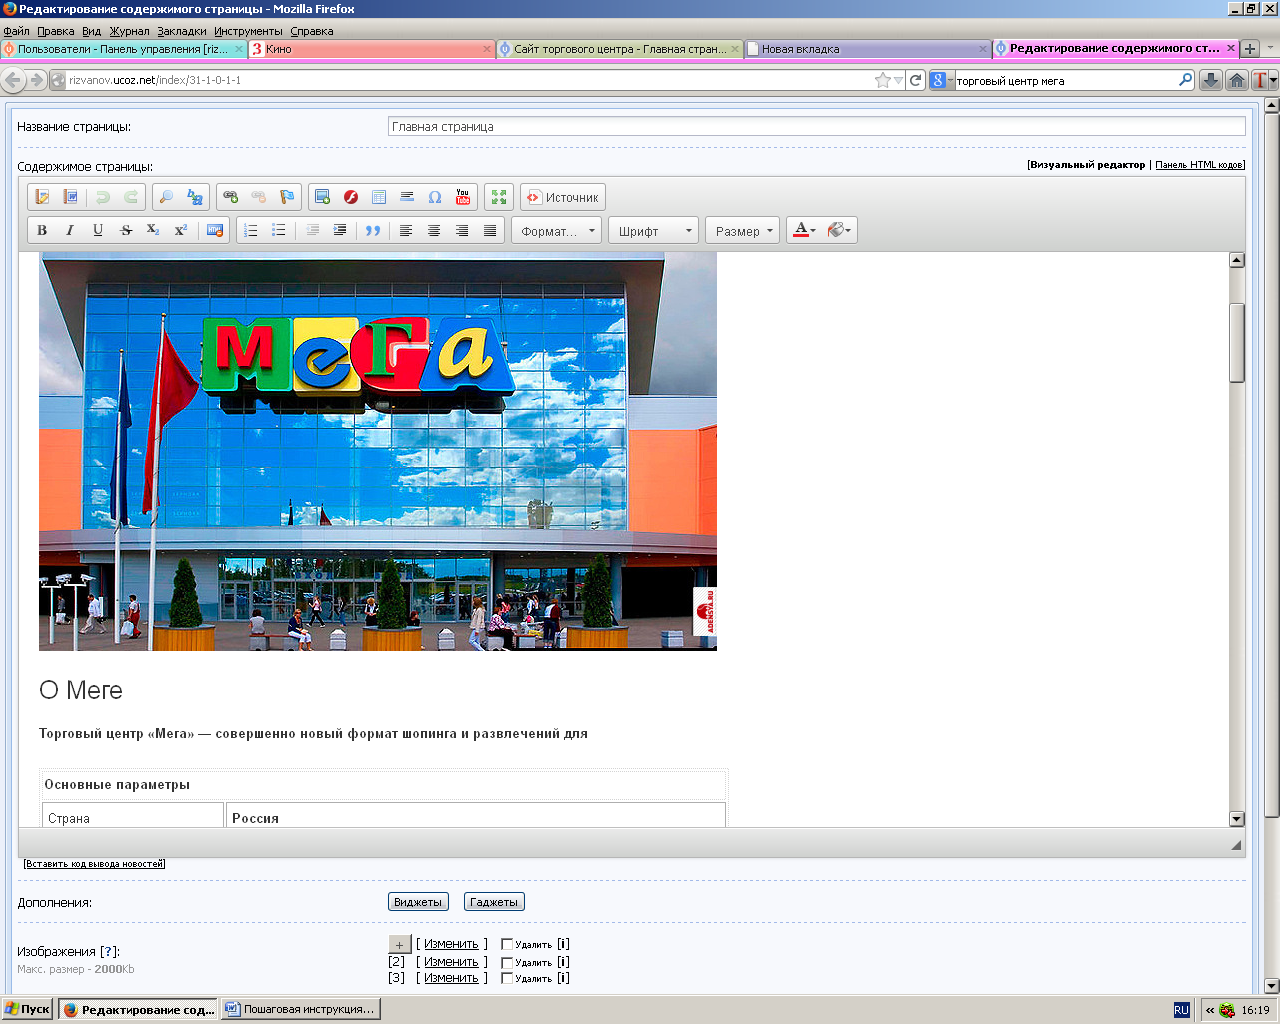Switch to the Кино tab
The height and width of the screenshot is (1024, 1280).
click(x=372, y=48)
